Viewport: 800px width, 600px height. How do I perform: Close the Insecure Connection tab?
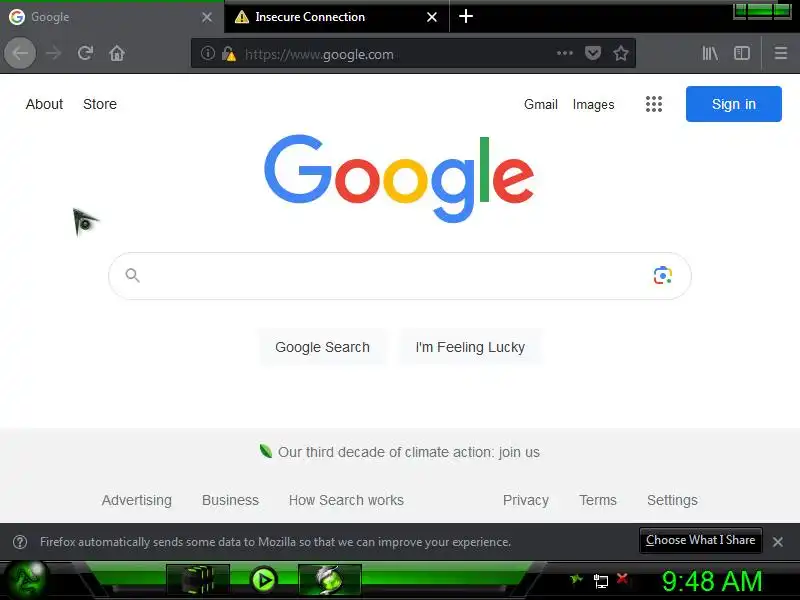click(x=432, y=17)
